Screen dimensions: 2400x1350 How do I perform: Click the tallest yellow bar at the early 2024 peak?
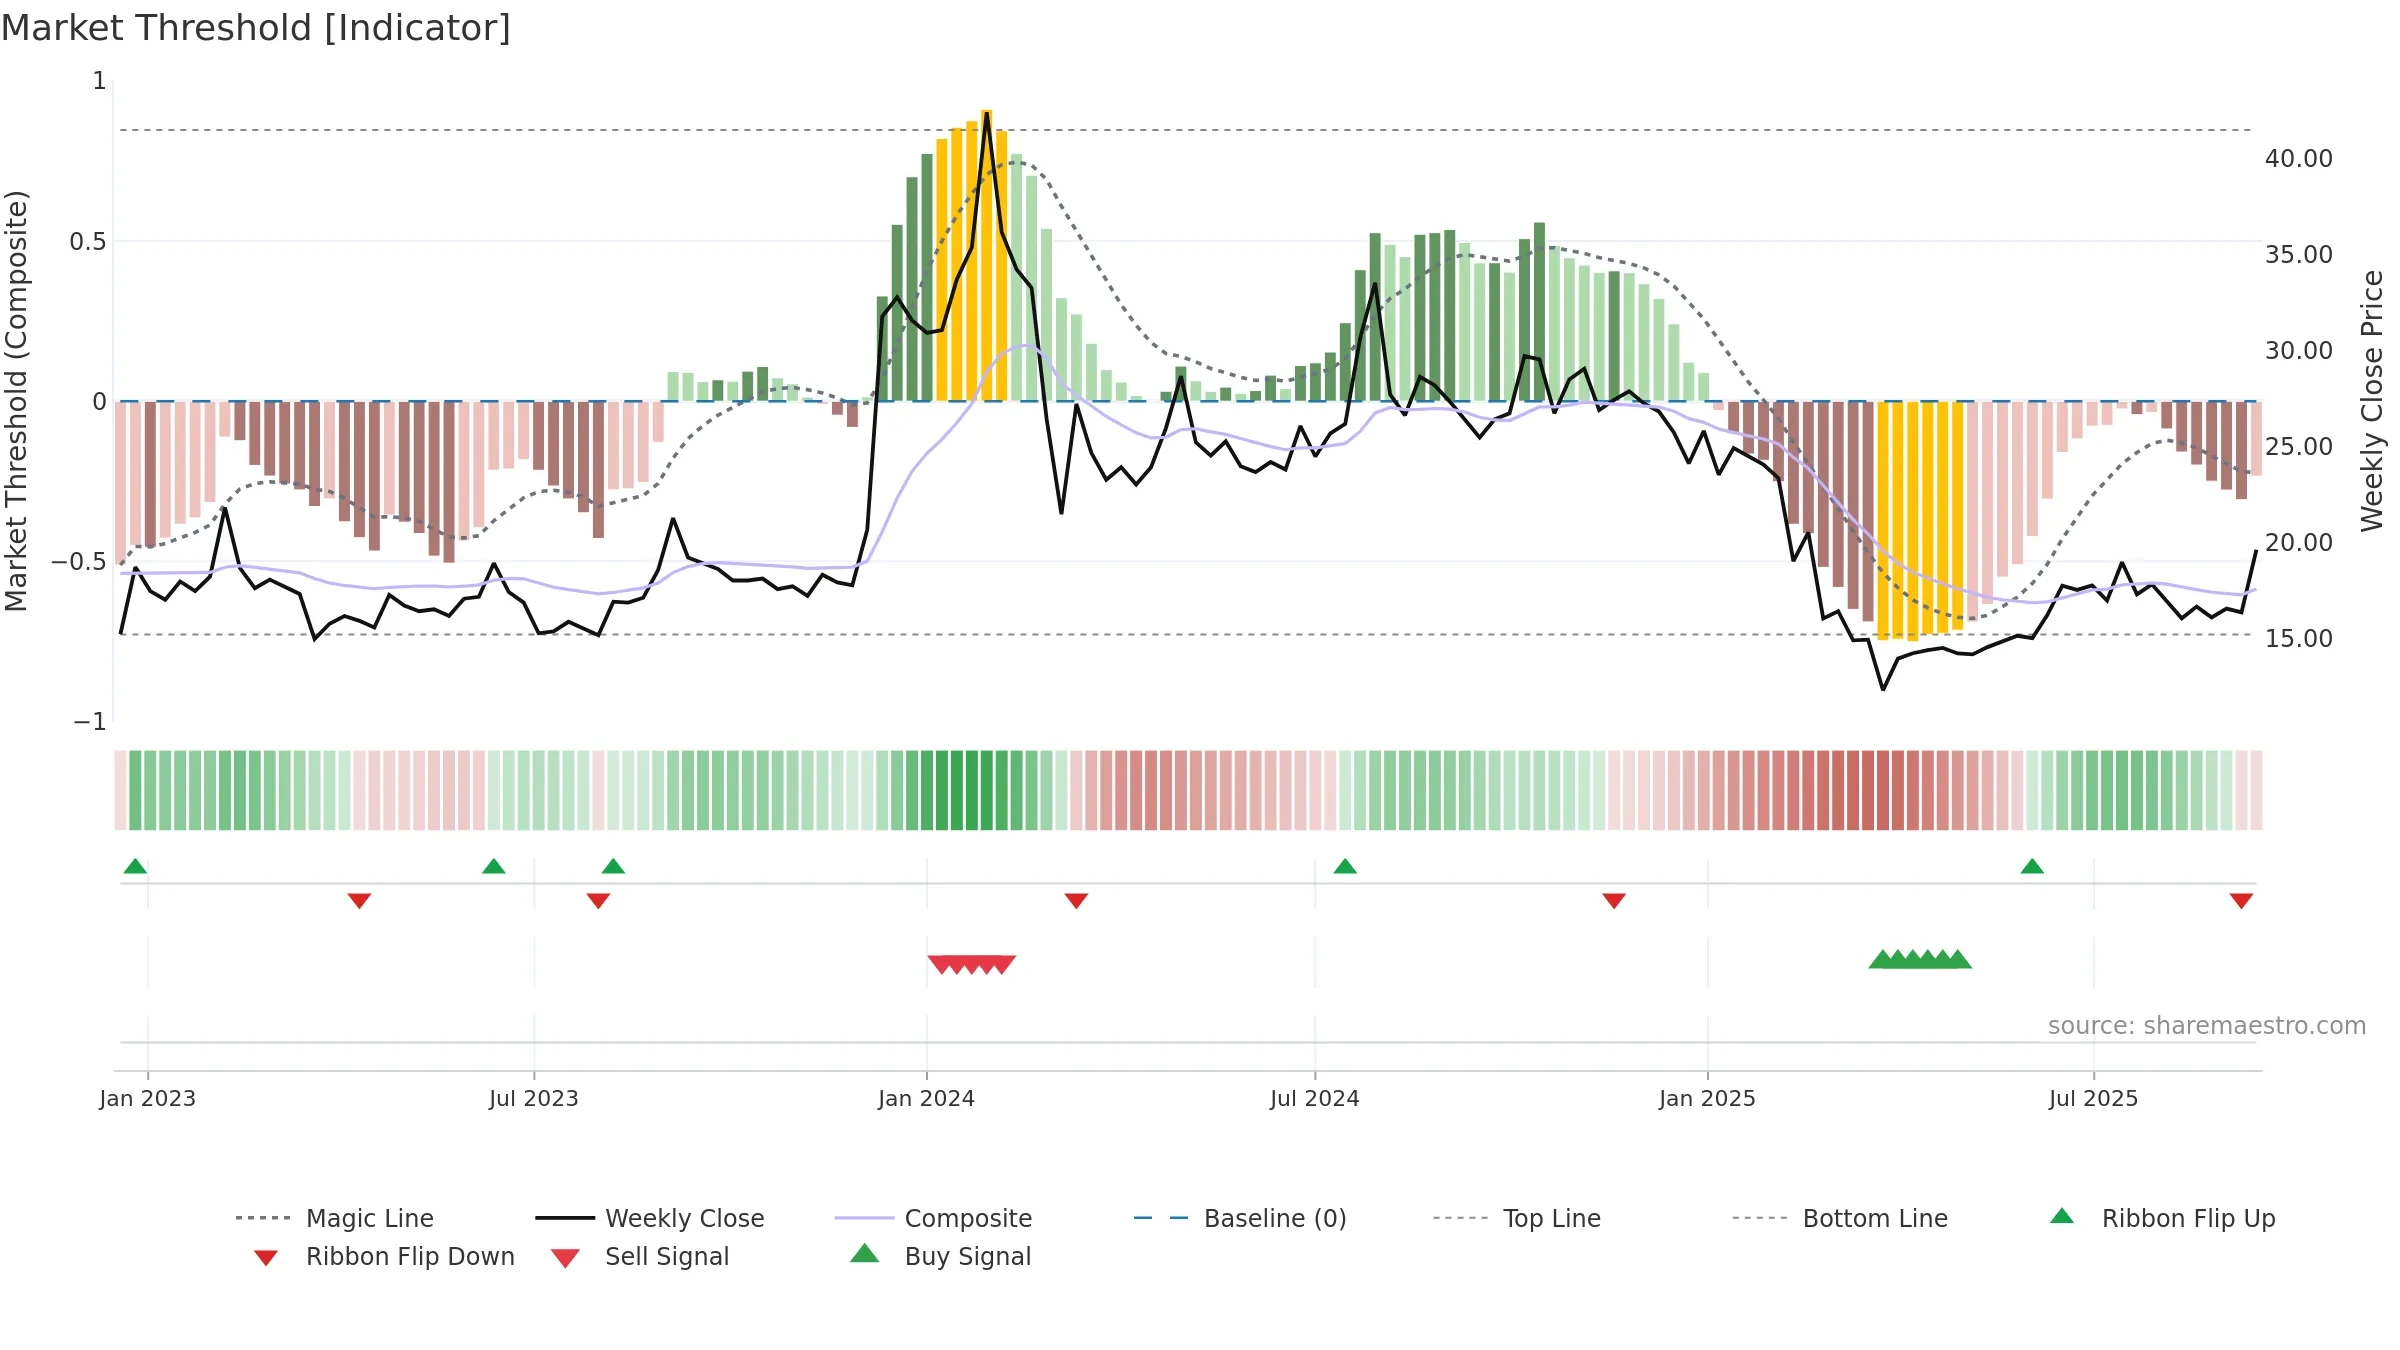point(986,255)
